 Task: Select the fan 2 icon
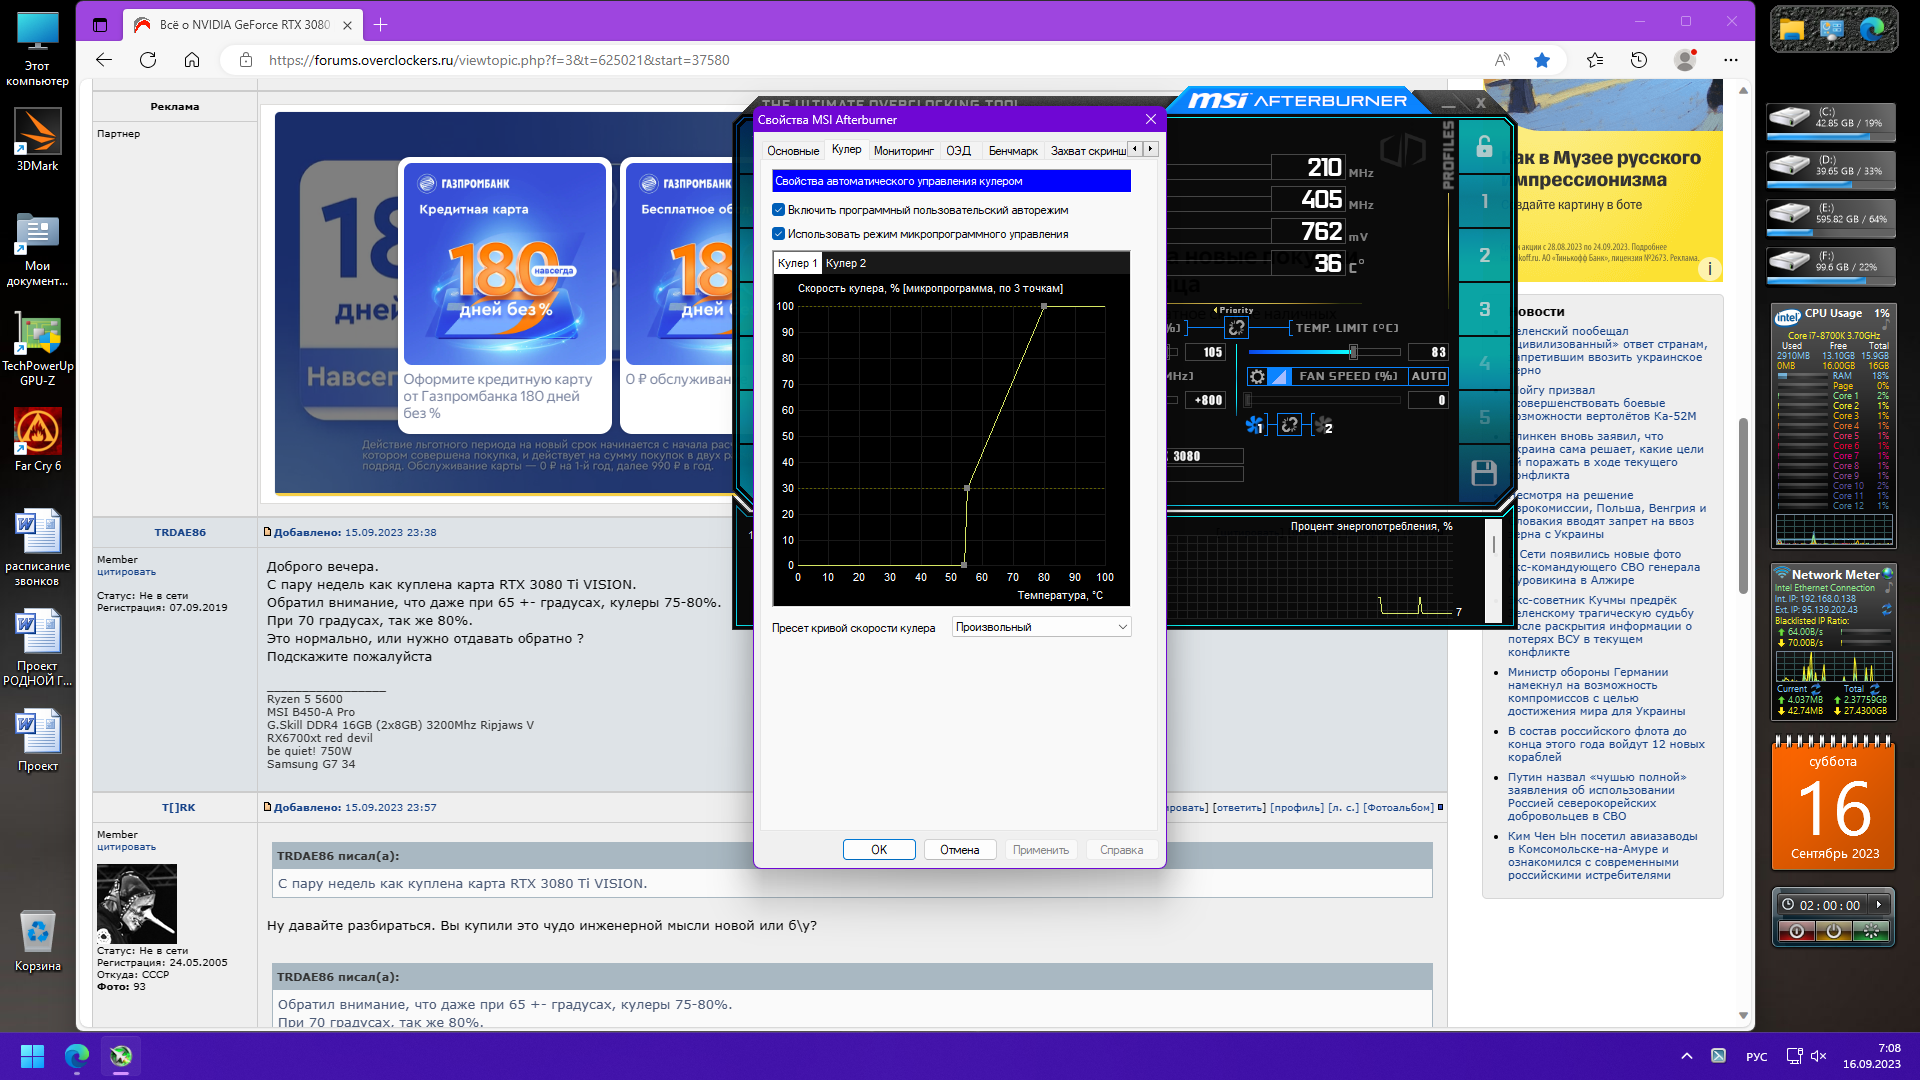[1323, 425]
